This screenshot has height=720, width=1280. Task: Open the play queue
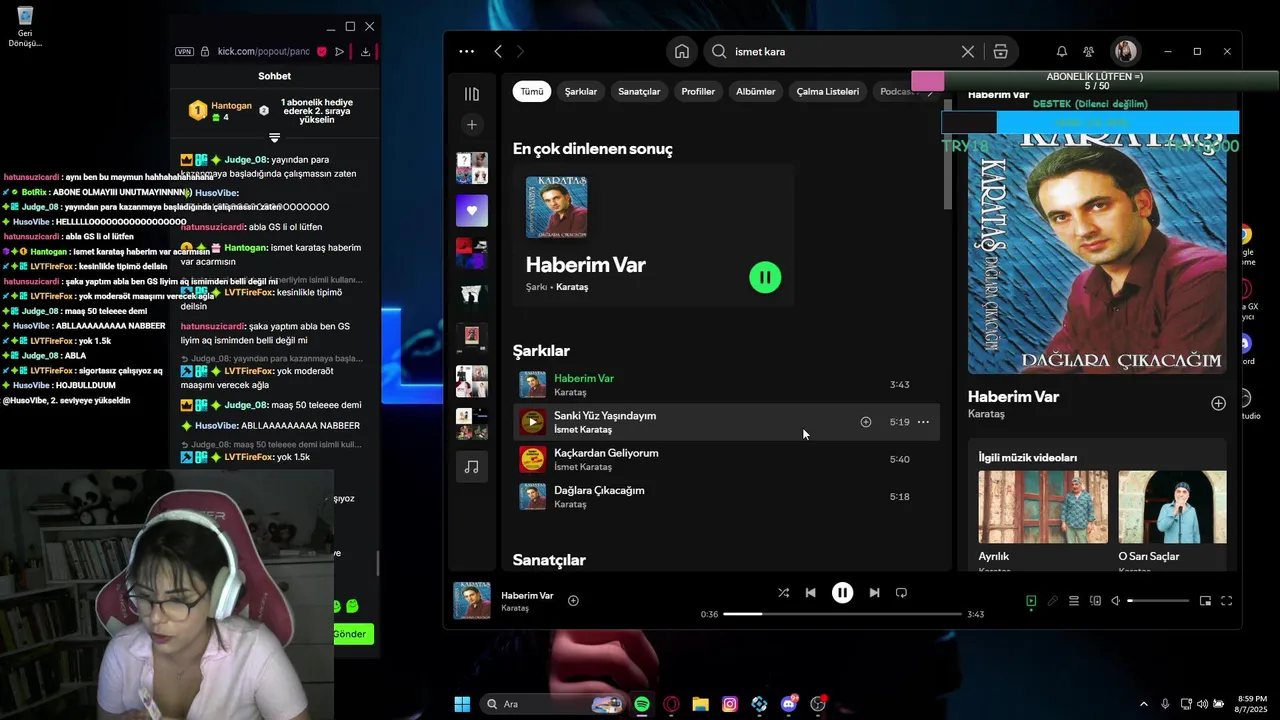1074,601
